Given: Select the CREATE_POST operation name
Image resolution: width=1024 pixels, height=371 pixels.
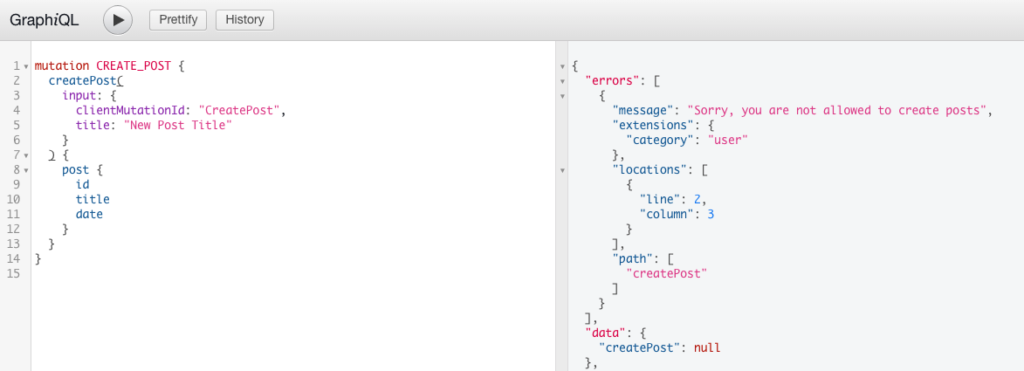Looking at the screenshot, I should pos(134,67).
